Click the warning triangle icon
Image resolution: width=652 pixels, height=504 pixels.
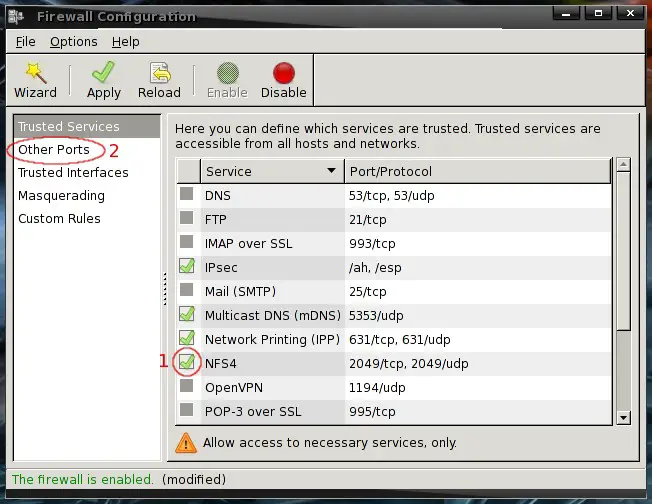[x=186, y=441]
